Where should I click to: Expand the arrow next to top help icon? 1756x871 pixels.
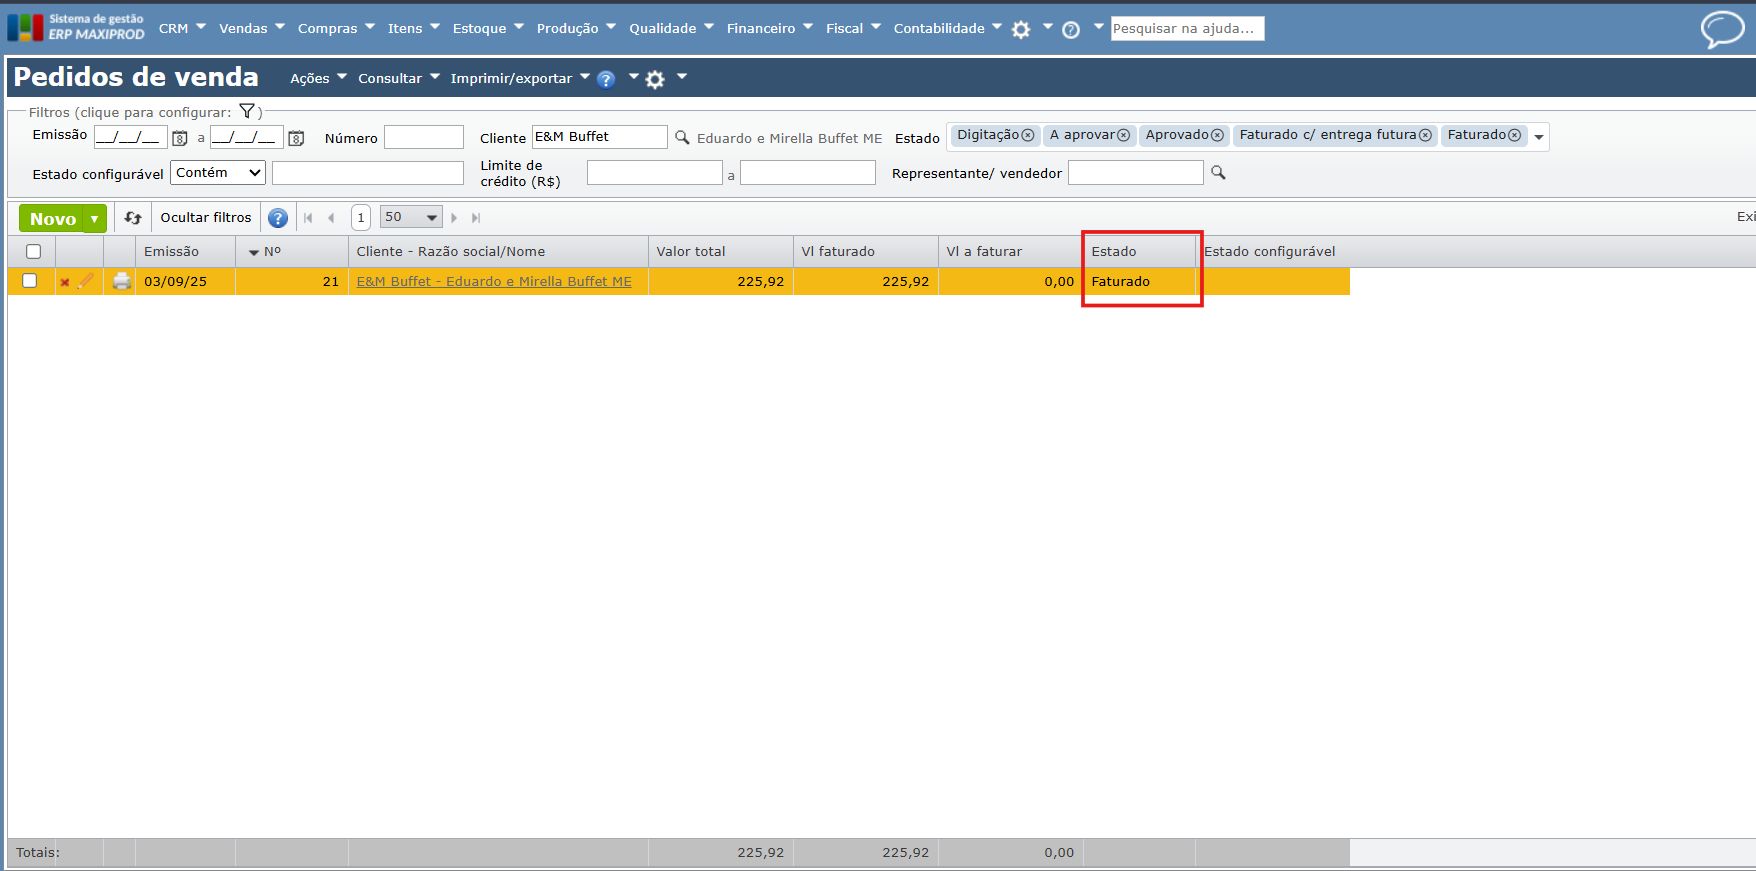point(1098,27)
